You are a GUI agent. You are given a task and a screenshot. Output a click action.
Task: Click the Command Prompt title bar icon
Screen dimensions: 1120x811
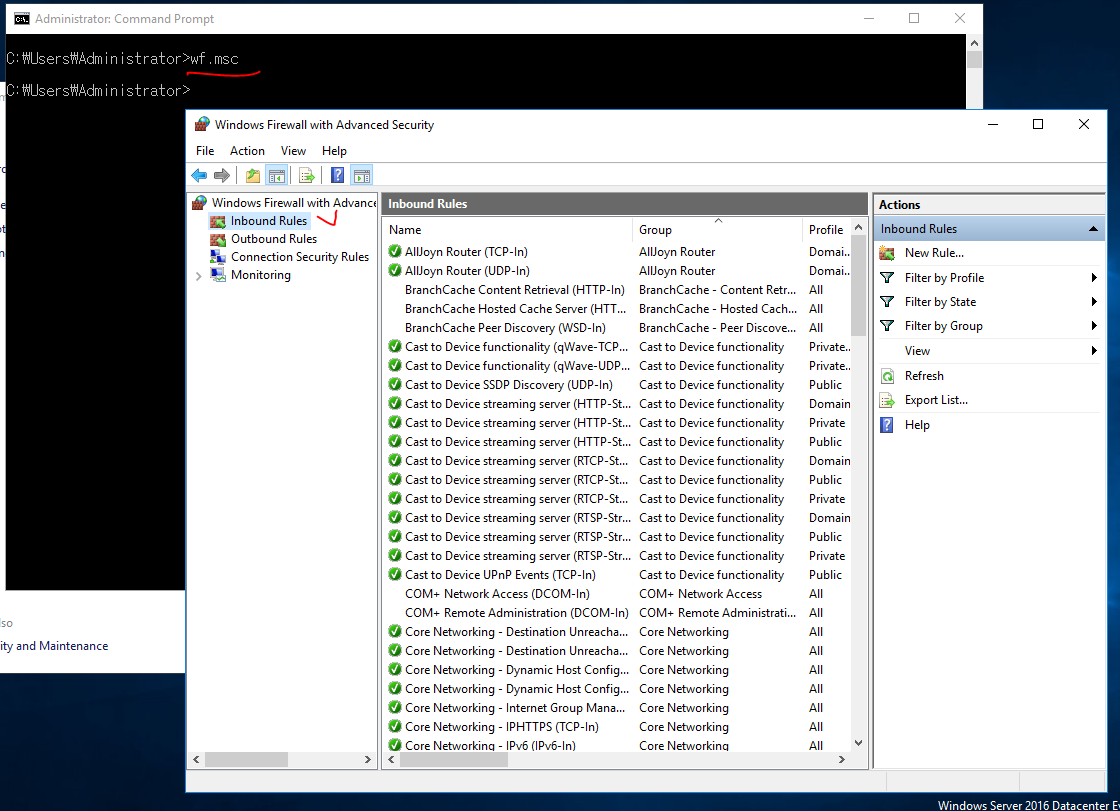[22, 19]
